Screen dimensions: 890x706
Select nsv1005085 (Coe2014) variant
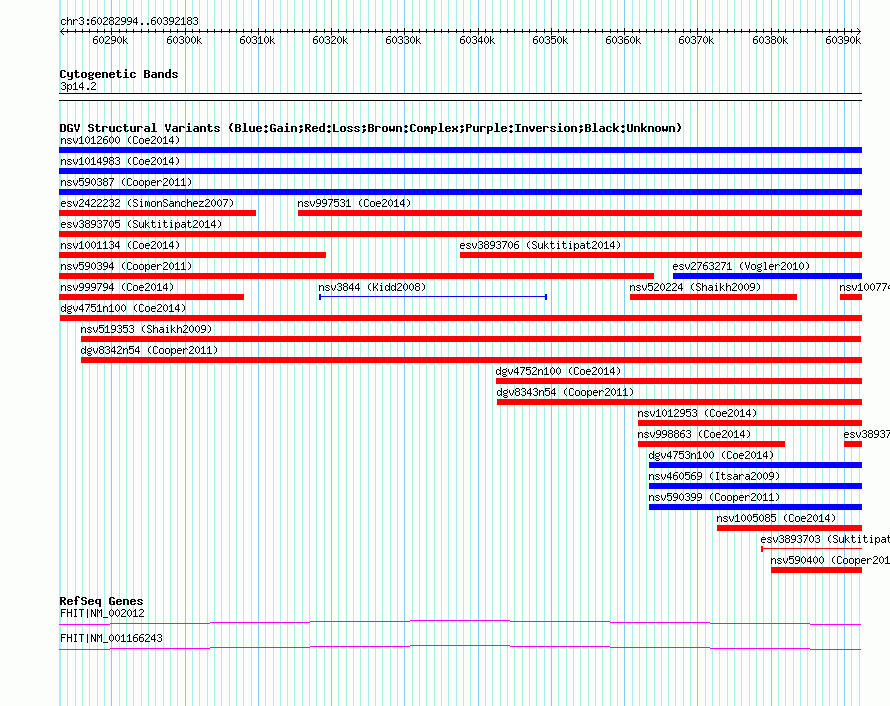[776, 518]
